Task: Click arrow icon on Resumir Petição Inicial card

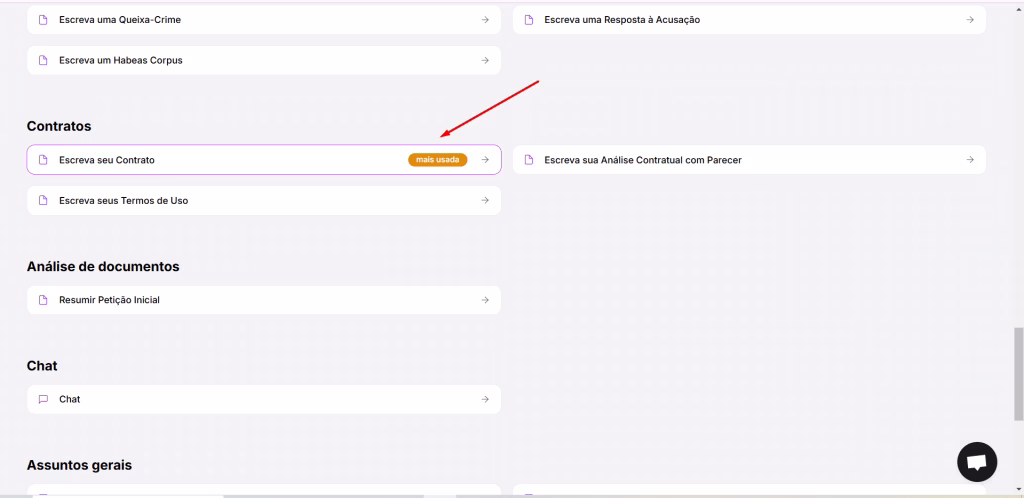Action: [485, 300]
